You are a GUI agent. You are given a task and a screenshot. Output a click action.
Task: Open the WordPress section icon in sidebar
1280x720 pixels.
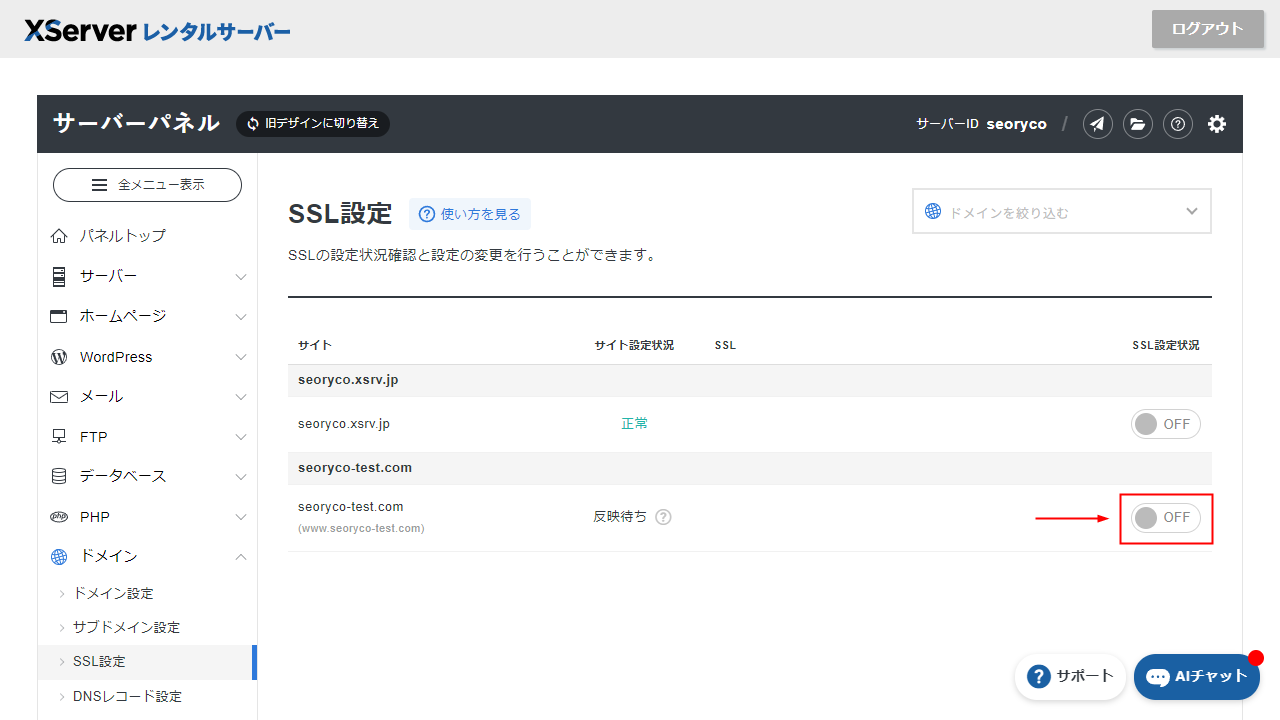[x=58, y=356]
